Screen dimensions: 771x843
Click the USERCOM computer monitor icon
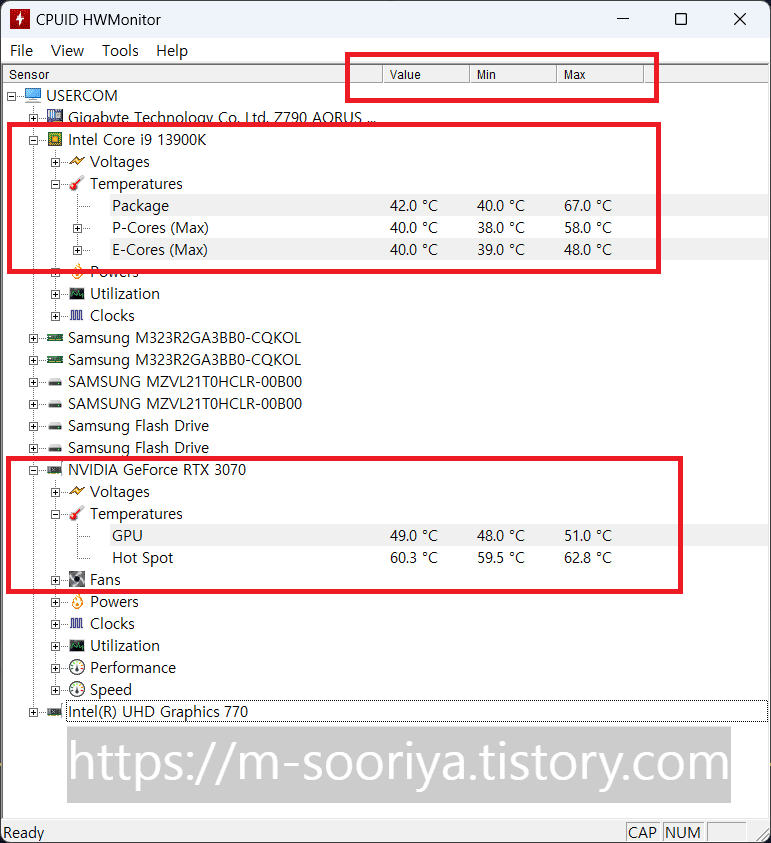[33, 95]
